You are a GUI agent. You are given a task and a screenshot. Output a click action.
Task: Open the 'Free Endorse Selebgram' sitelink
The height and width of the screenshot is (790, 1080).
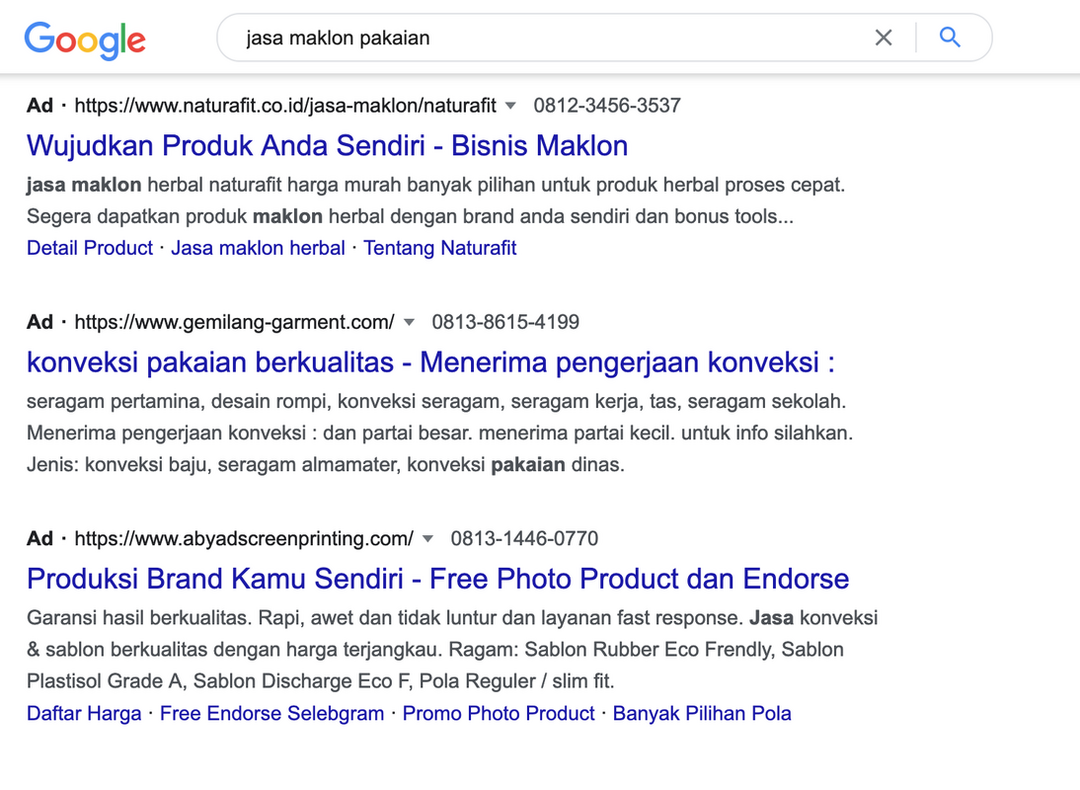click(x=272, y=713)
